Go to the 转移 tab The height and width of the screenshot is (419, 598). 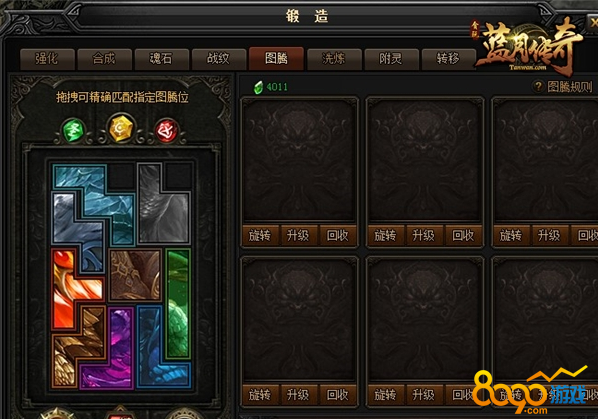pos(448,59)
